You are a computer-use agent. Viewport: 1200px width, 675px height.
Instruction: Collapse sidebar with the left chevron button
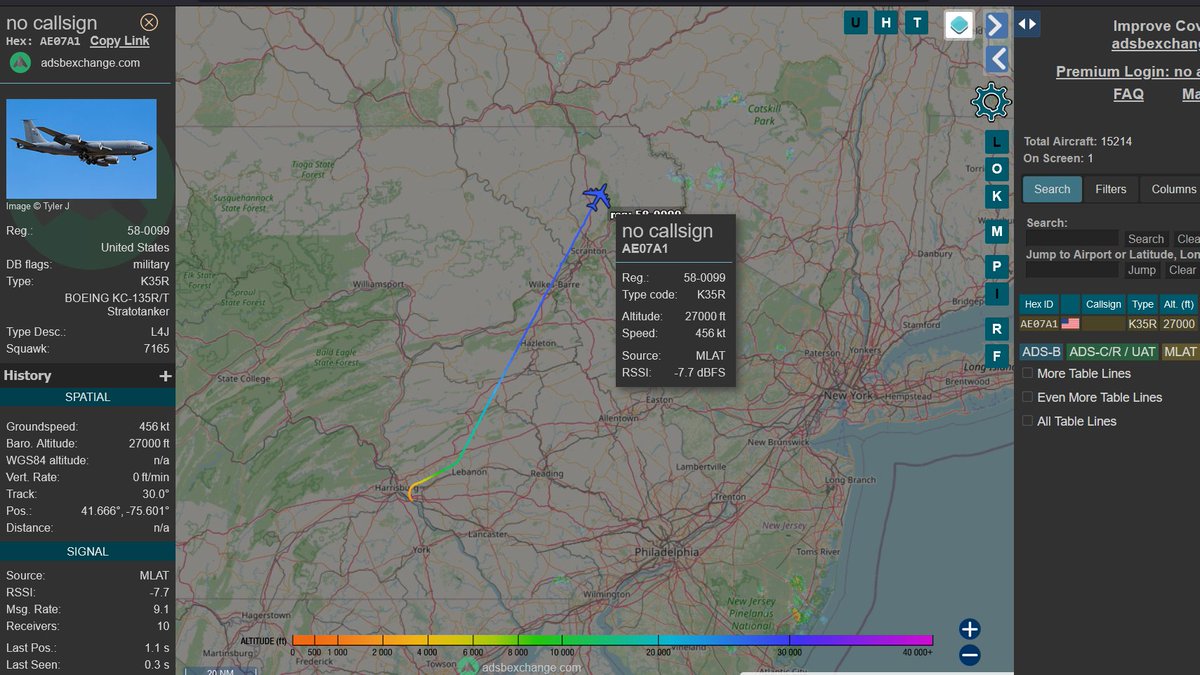coord(996,59)
